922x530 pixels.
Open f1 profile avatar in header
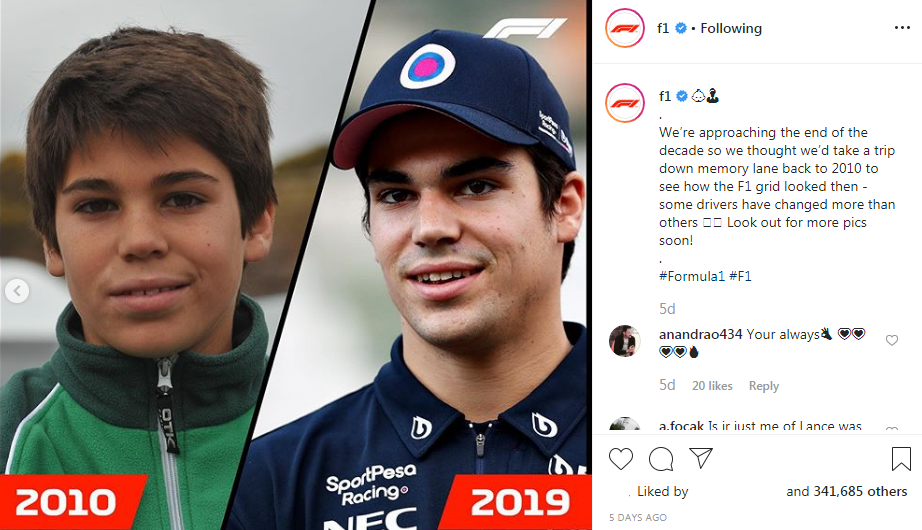coord(625,28)
